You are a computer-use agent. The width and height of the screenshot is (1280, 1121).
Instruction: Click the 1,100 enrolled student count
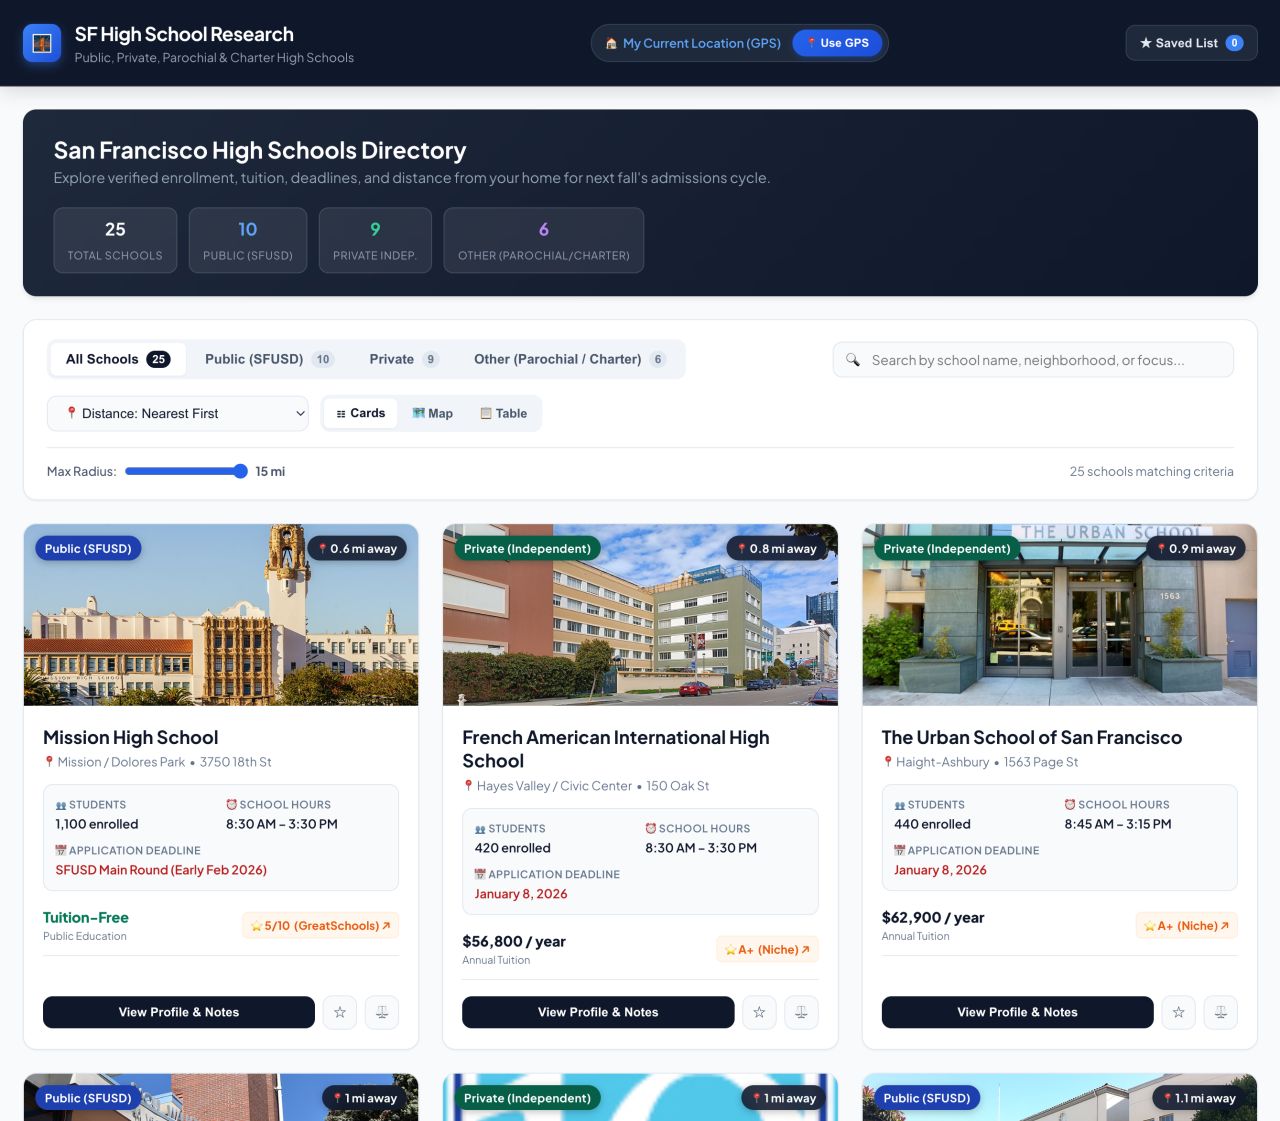97,824
